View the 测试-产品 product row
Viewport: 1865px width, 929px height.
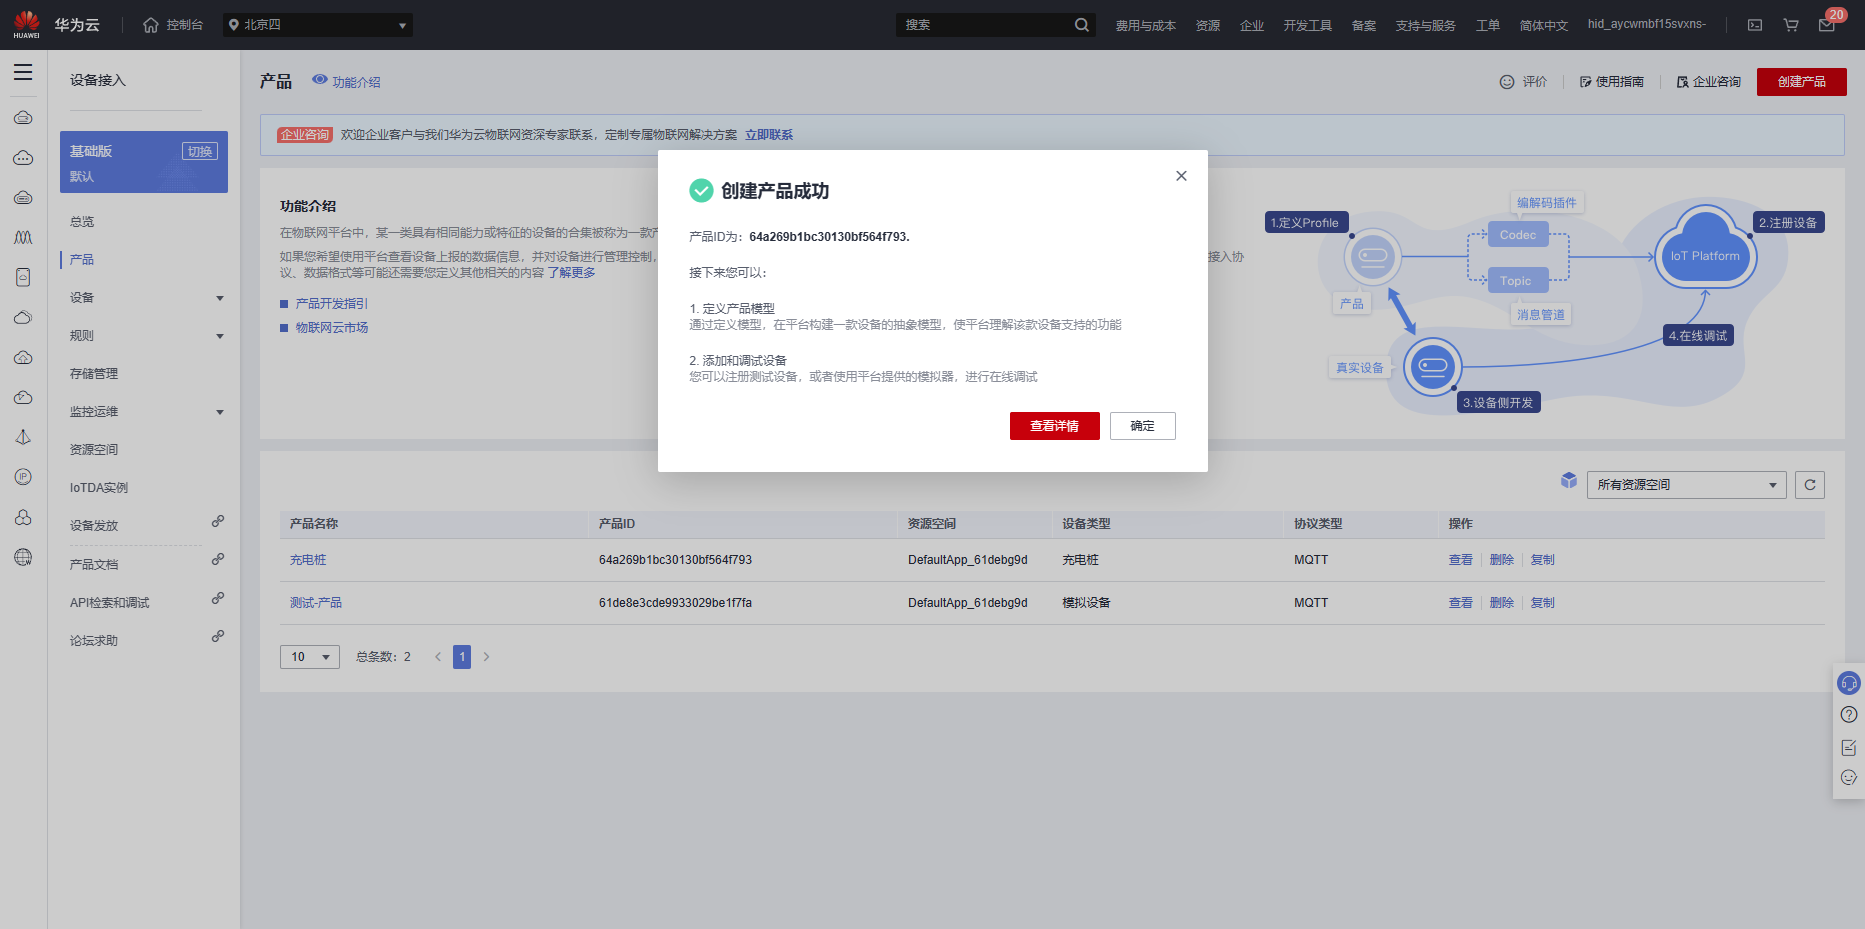click(1461, 603)
